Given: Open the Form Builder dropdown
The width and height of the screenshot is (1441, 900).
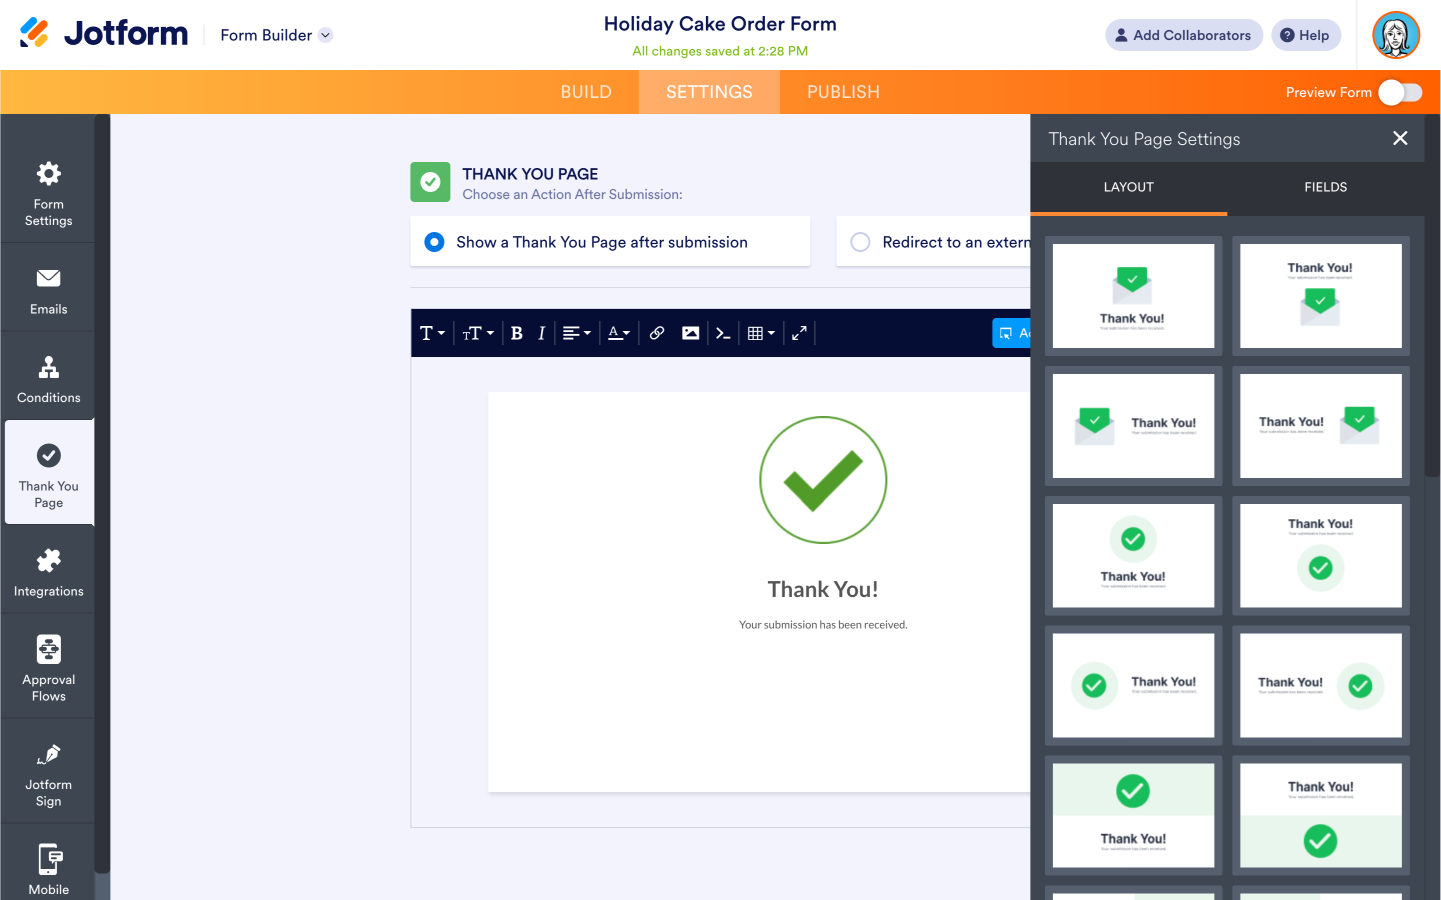Looking at the screenshot, I should (x=276, y=35).
